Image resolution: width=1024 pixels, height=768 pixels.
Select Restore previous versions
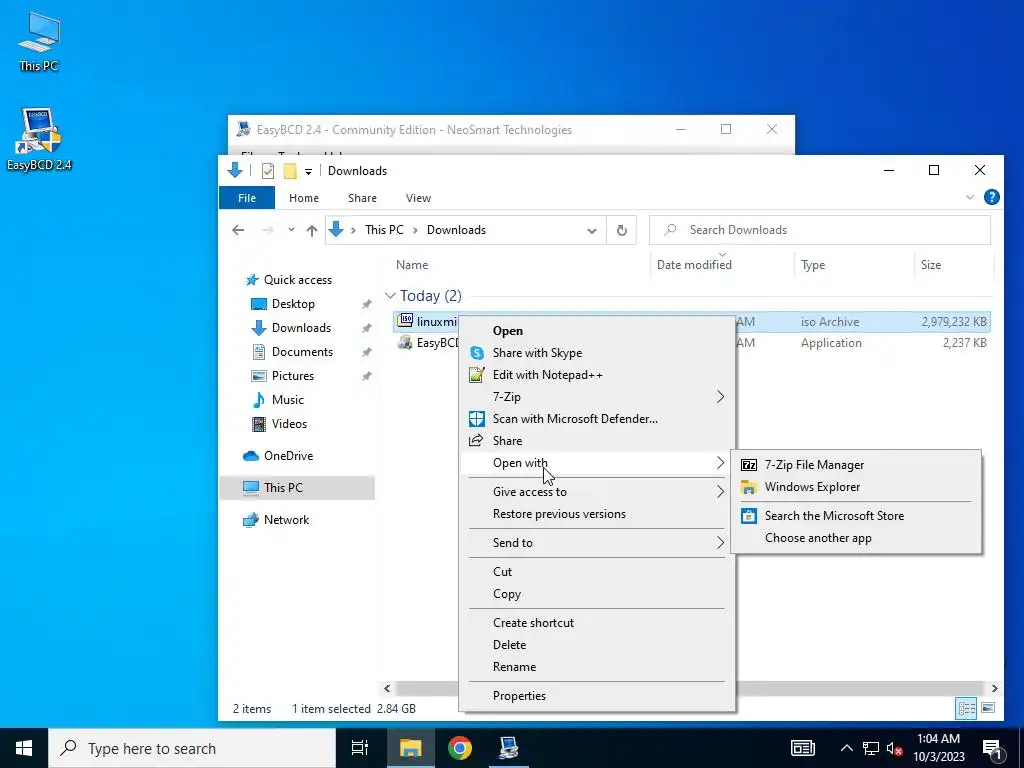click(x=597, y=515)
